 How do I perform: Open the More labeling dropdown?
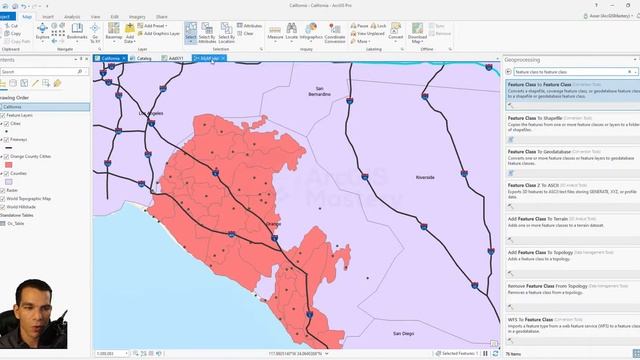[x=361, y=41]
